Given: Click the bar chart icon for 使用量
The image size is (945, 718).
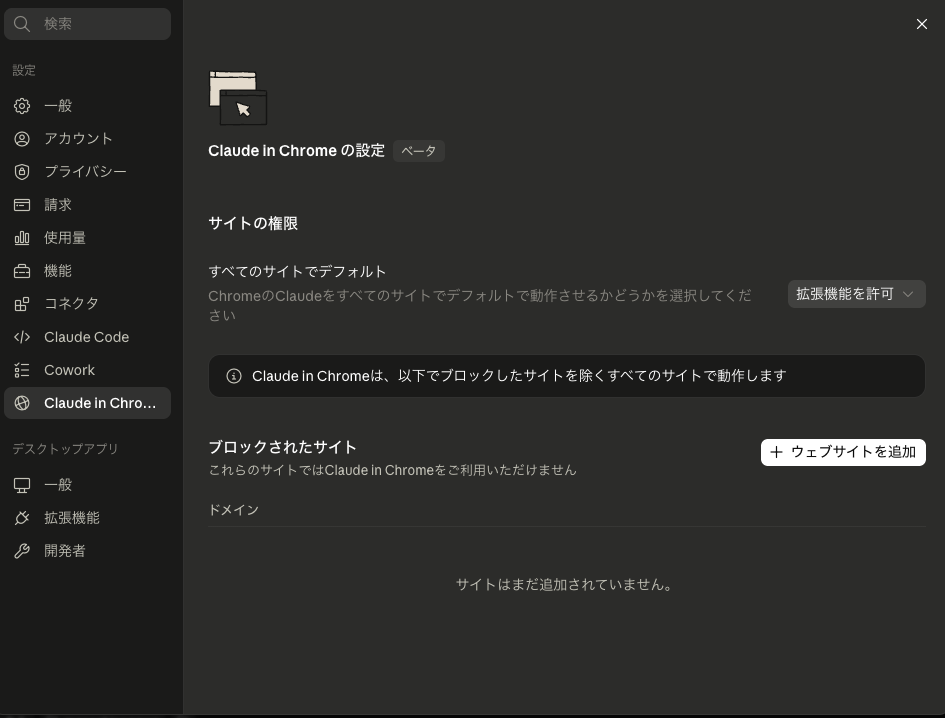Looking at the screenshot, I should click(22, 238).
